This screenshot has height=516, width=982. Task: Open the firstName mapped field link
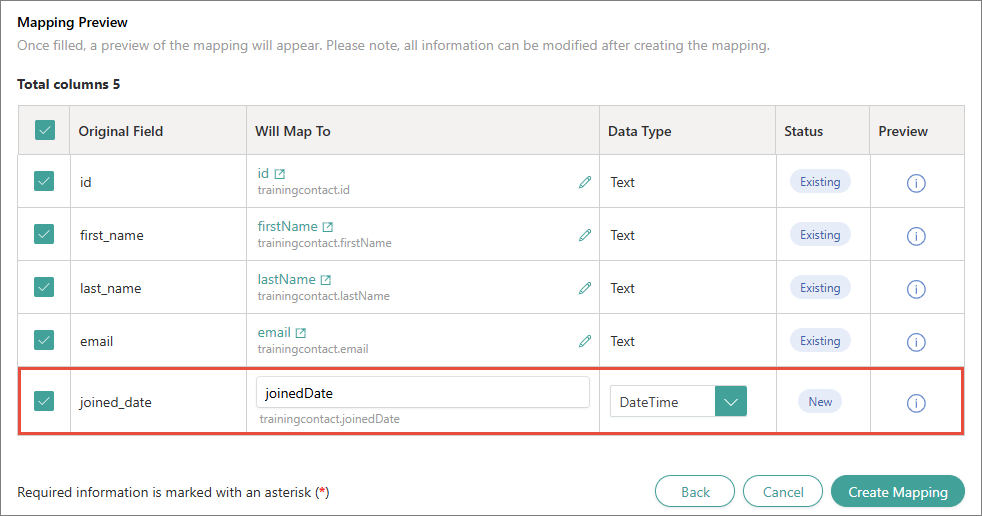[287, 226]
